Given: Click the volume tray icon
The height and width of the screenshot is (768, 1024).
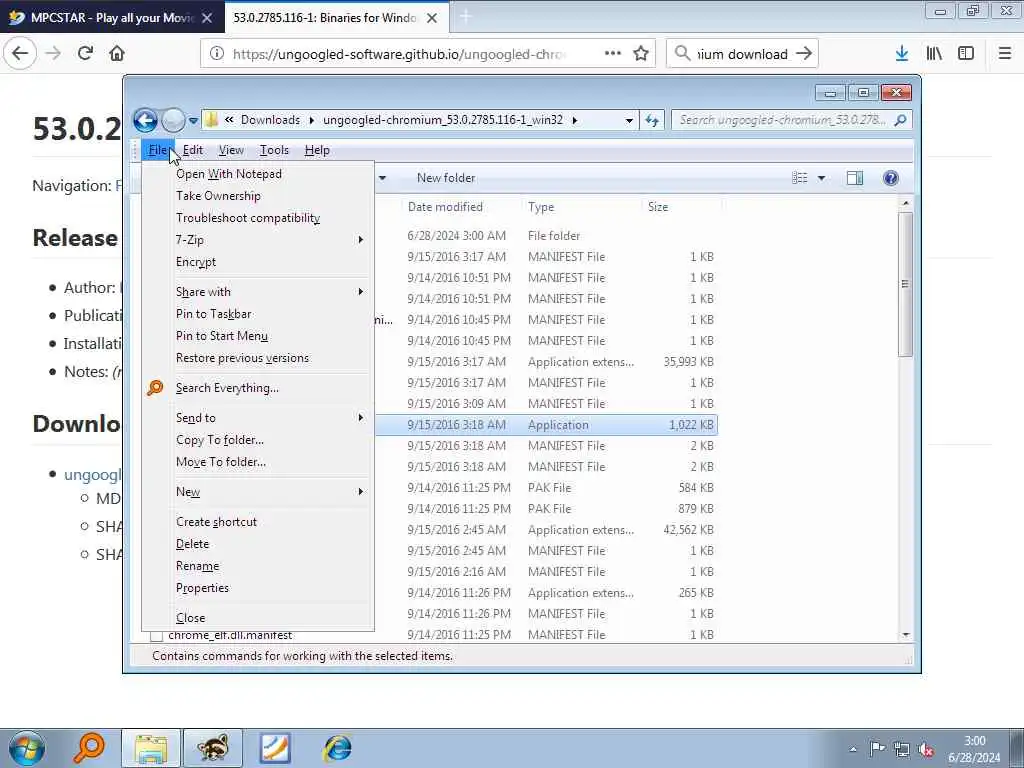Looking at the screenshot, I should pyautogui.click(x=925, y=749).
